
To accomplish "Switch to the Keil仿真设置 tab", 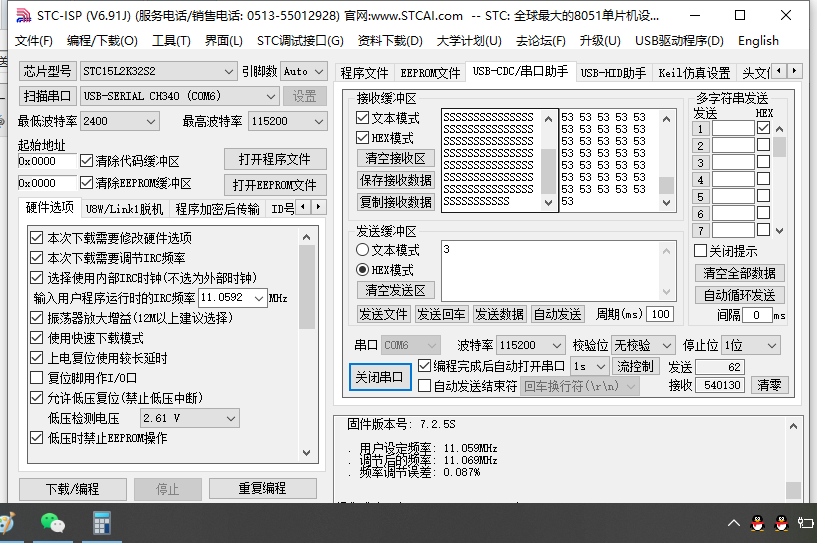I will [694, 73].
